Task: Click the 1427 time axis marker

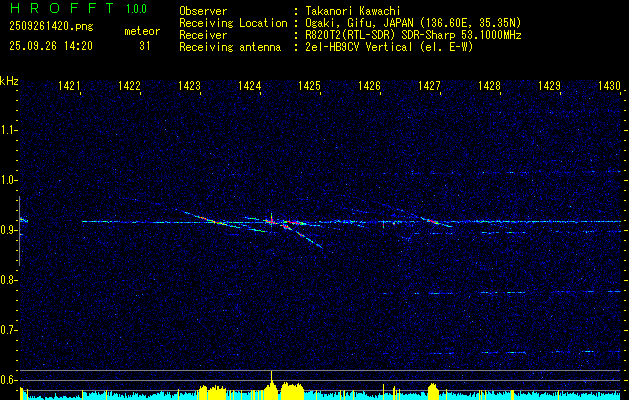Action: (x=429, y=86)
